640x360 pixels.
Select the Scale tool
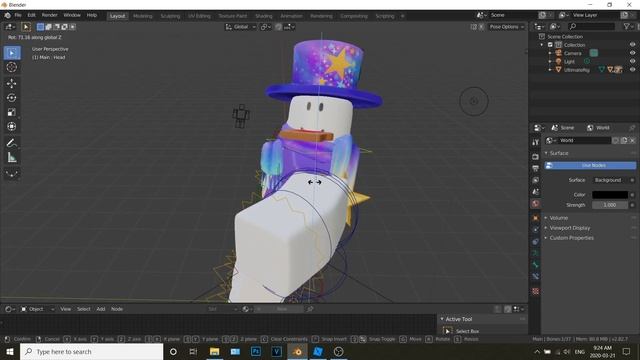(12, 112)
